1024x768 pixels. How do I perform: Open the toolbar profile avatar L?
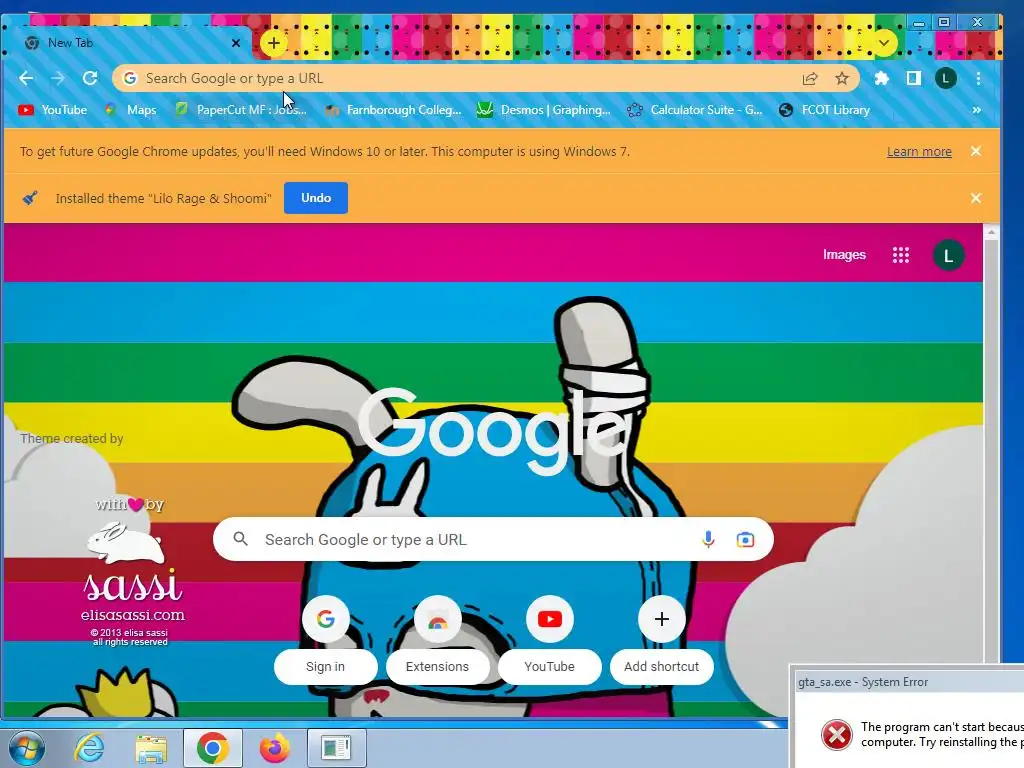click(x=946, y=79)
